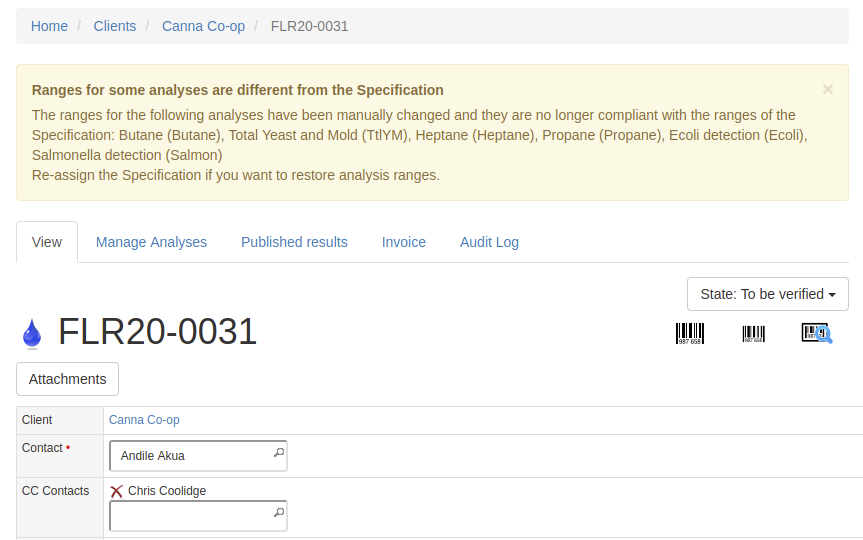Click the small barcode sticker icon
Image resolution: width=863 pixels, height=540 pixels.
coord(753,334)
